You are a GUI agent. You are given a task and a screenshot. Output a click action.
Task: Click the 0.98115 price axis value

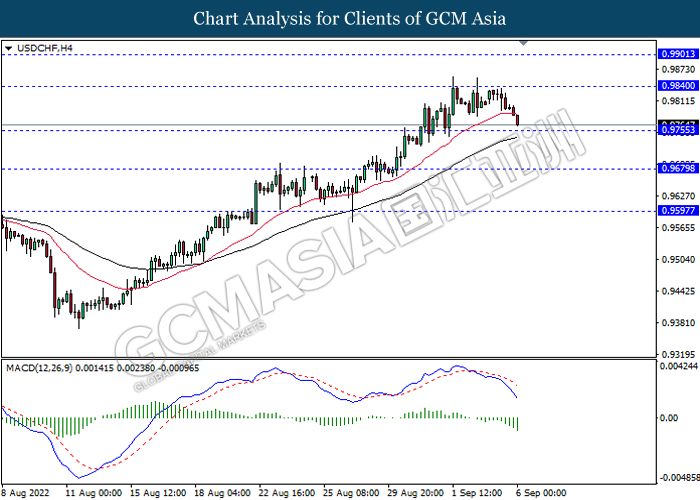click(678, 101)
